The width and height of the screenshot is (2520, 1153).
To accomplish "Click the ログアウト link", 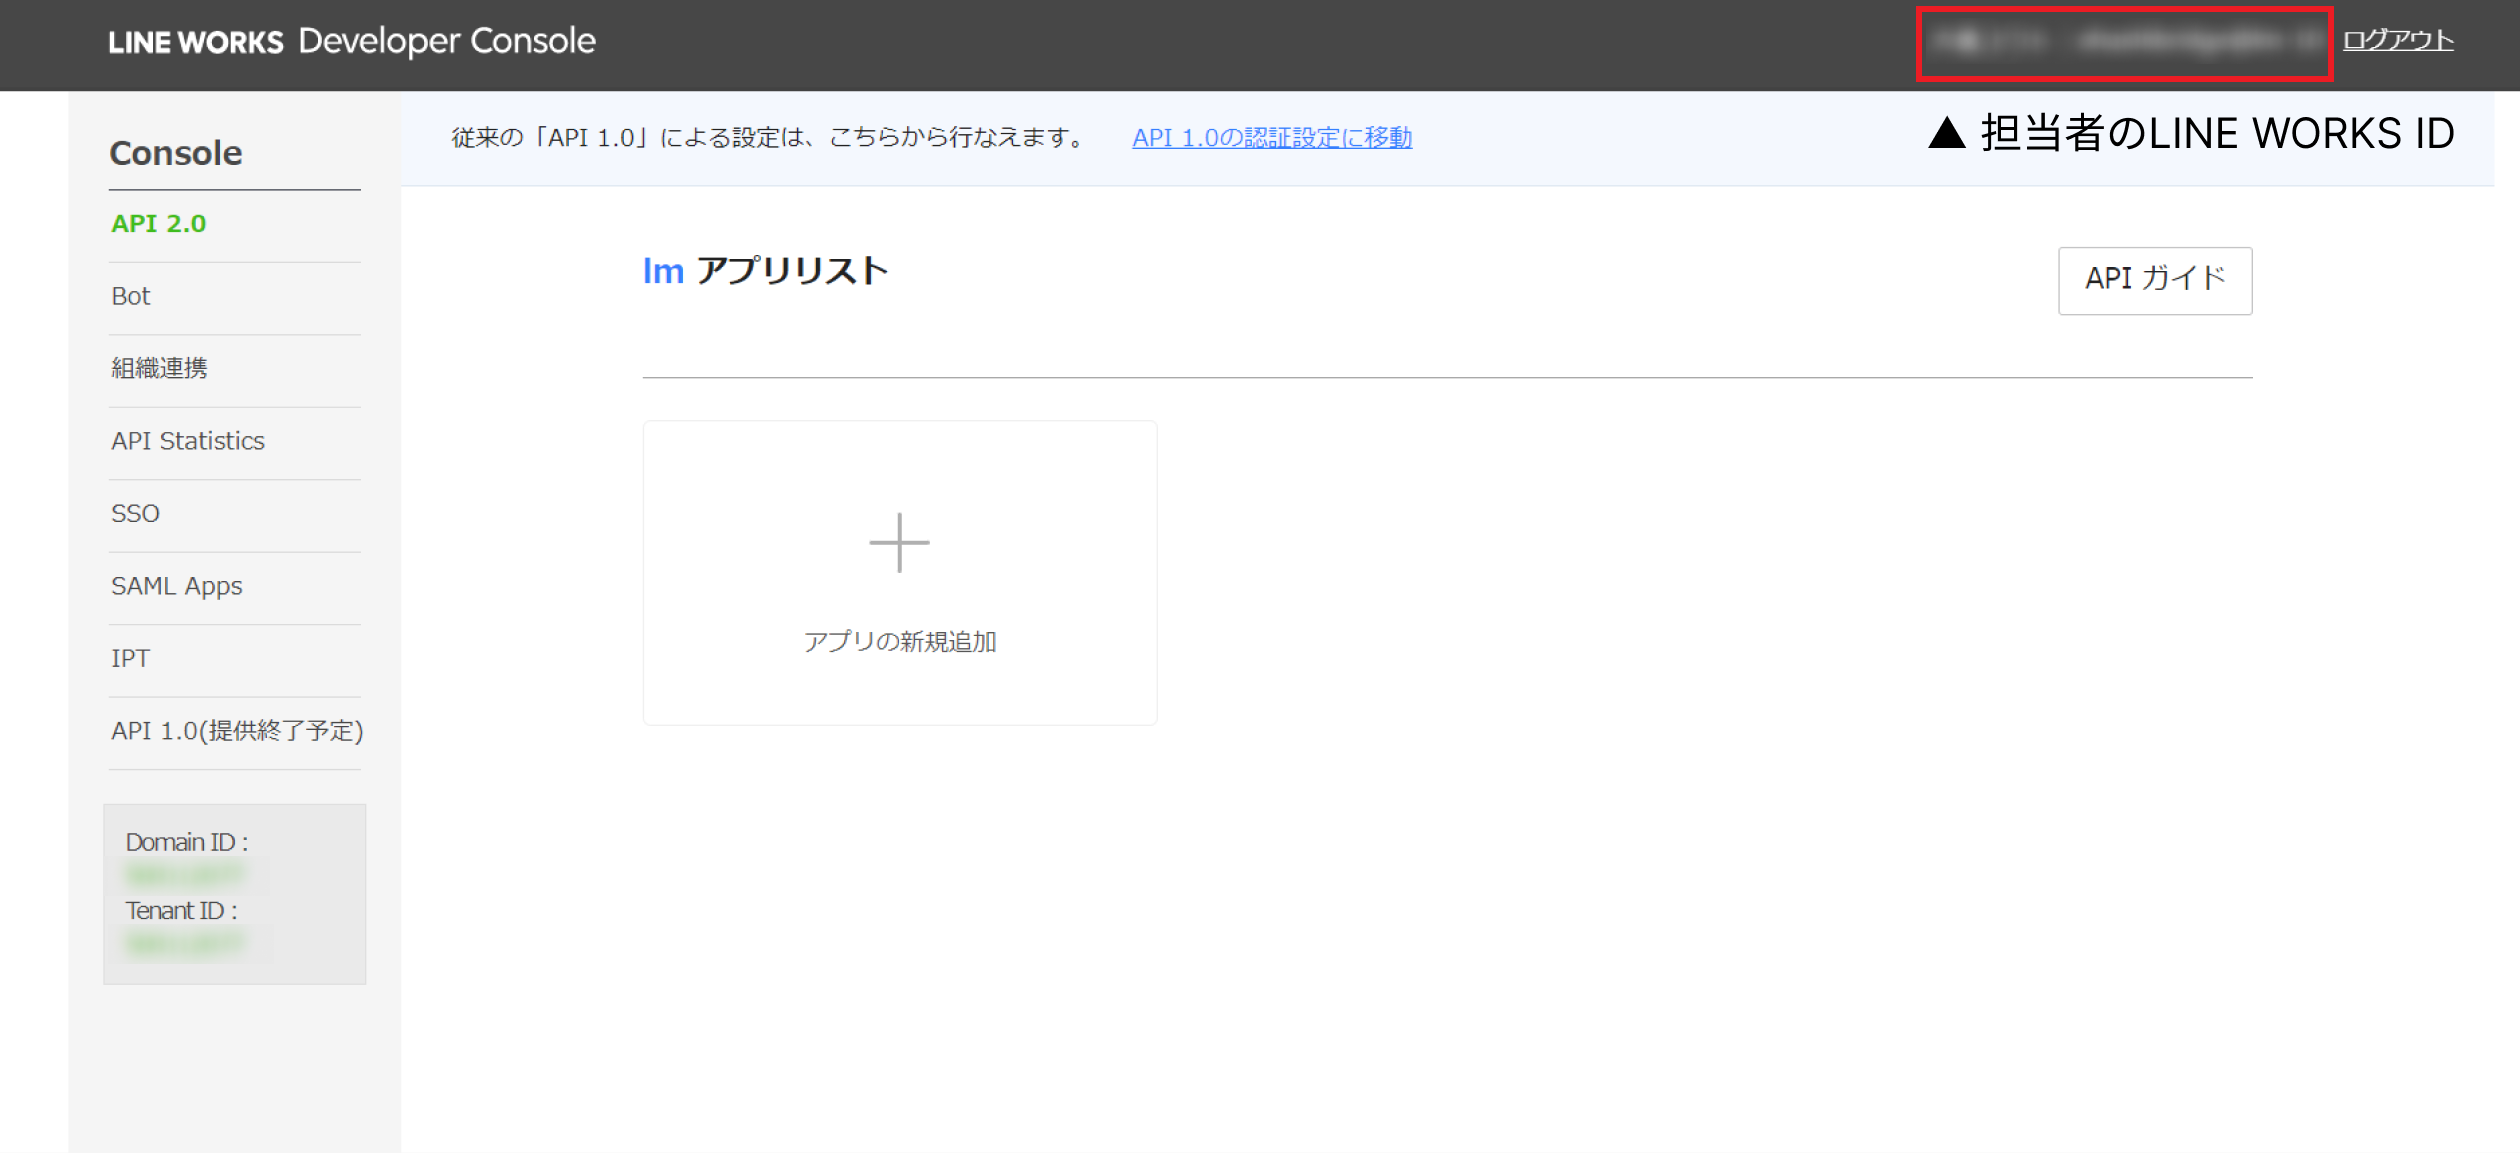I will (x=2397, y=40).
